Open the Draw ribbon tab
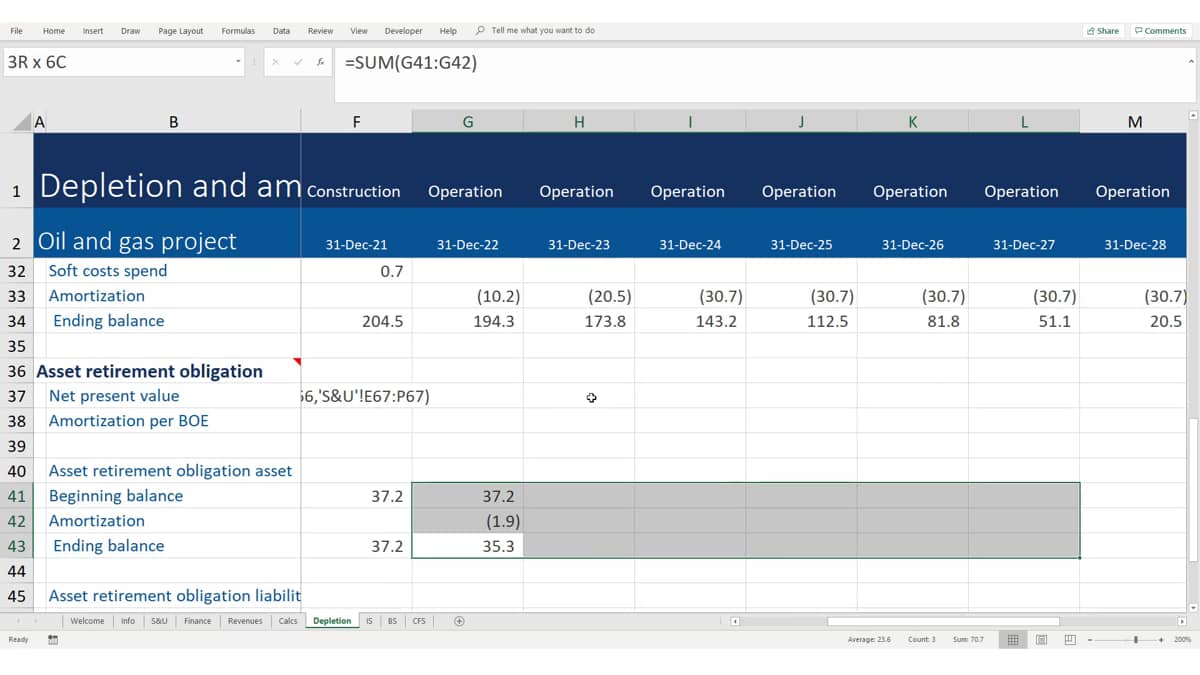Image resolution: width=1200 pixels, height=675 pixels. click(x=130, y=31)
